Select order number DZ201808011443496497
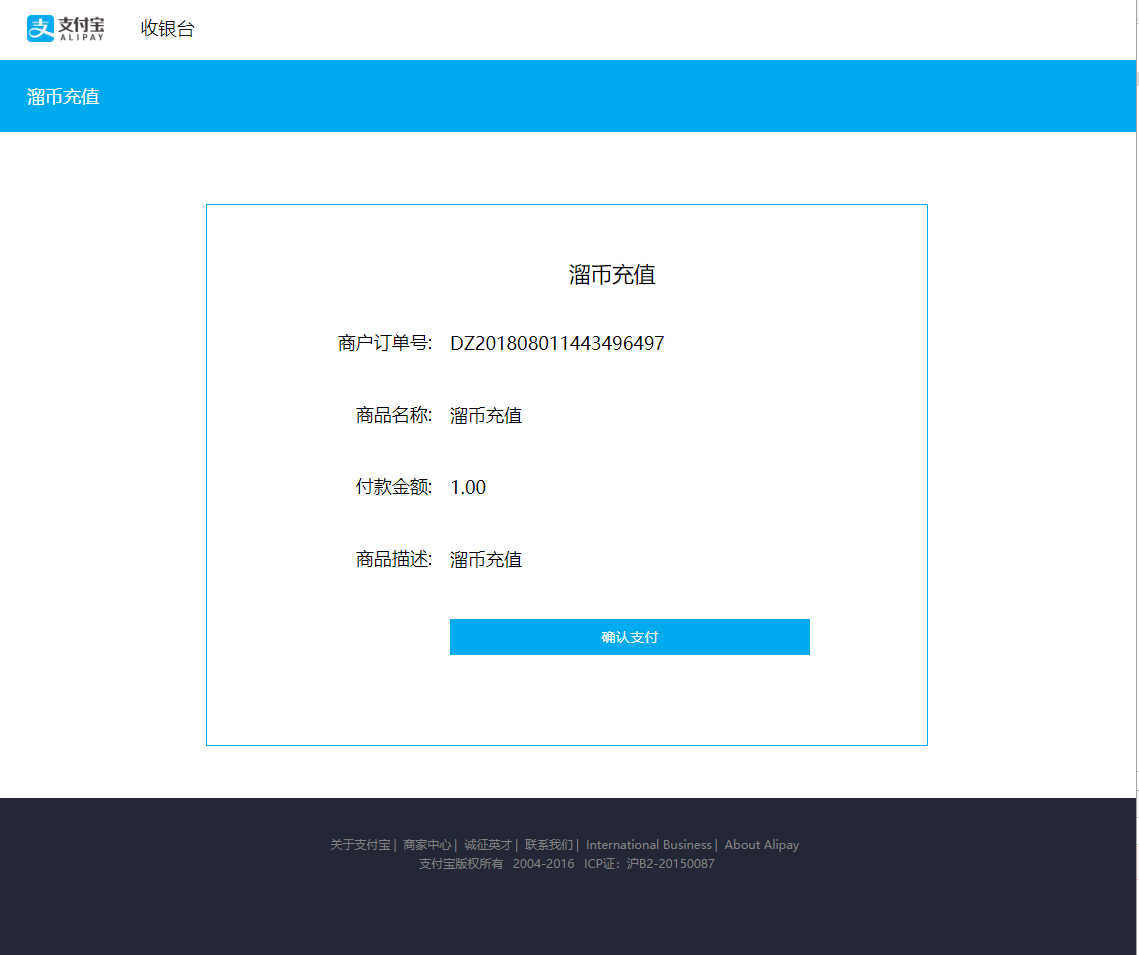The height and width of the screenshot is (955, 1139). click(x=557, y=344)
